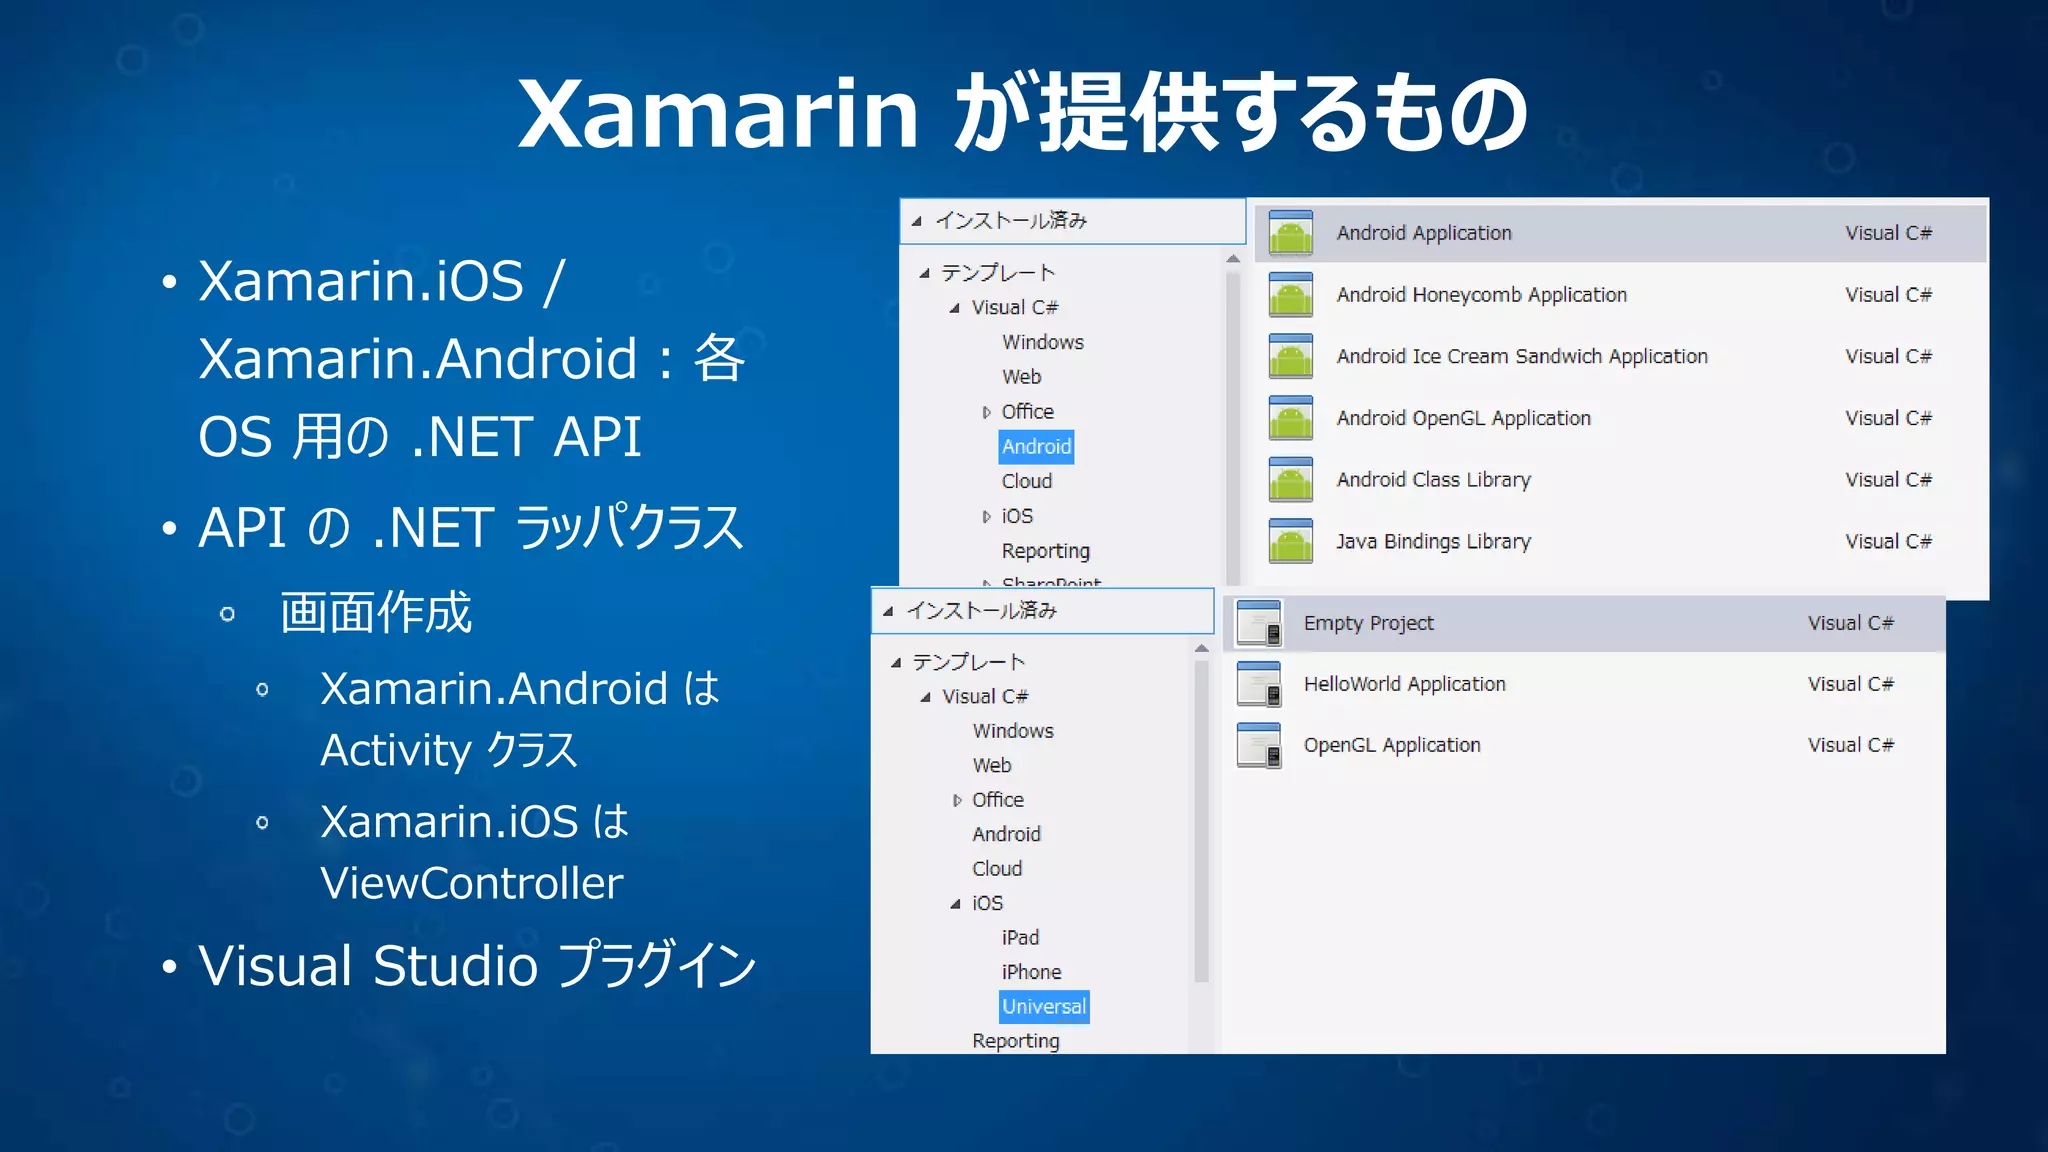This screenshot has height=1152, width=2048.
Task: Click the HelloWorld Application template icon
Action: tap(1259, 684)
